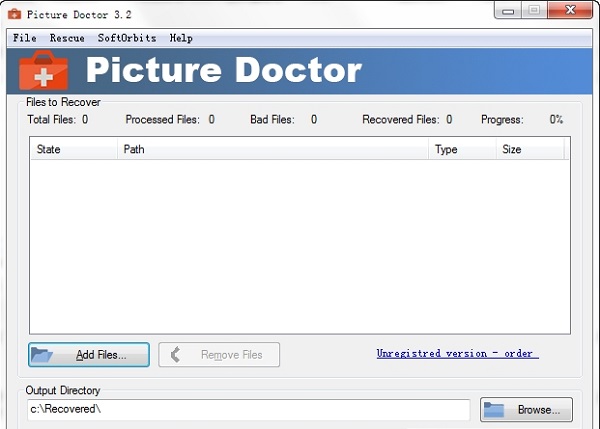Open the Rescue menu
The image size is (600, 429).
(67, 38)
